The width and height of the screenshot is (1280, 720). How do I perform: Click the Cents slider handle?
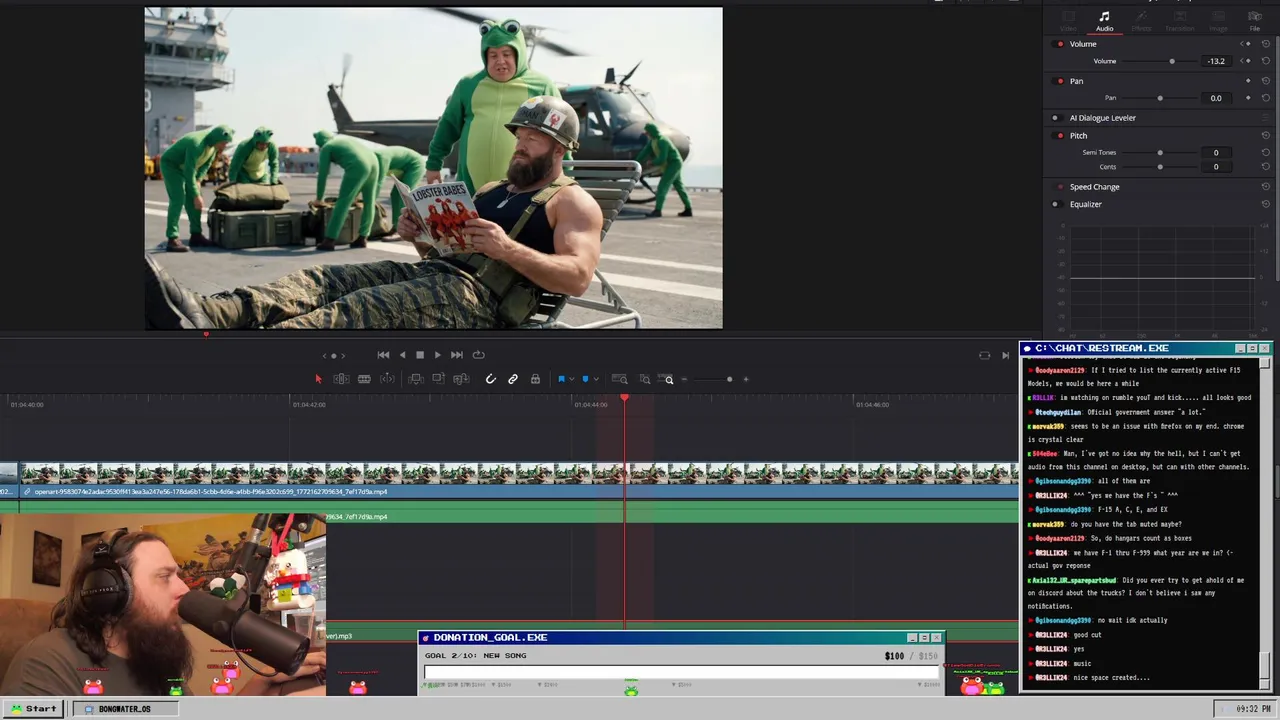point(1160,167)
